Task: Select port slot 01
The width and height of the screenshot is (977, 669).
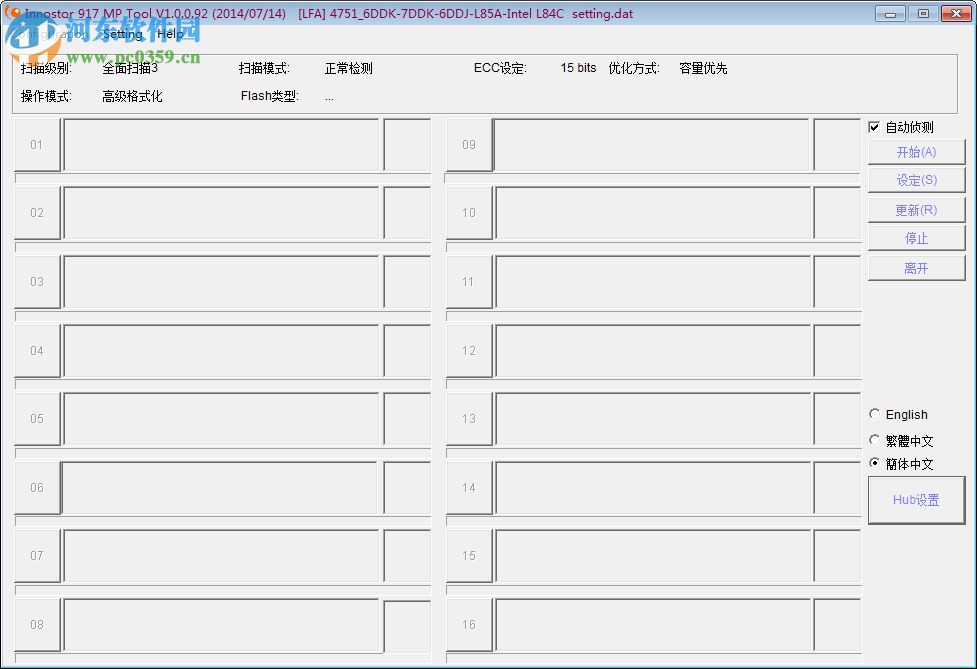Action: (x=37, y=144)
